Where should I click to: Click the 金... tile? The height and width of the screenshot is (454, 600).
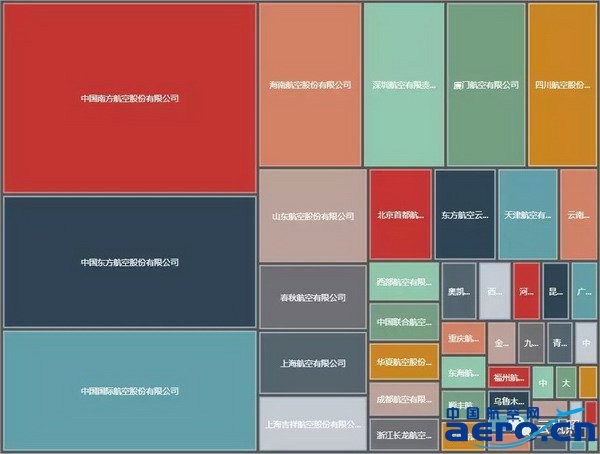(502, 343)
